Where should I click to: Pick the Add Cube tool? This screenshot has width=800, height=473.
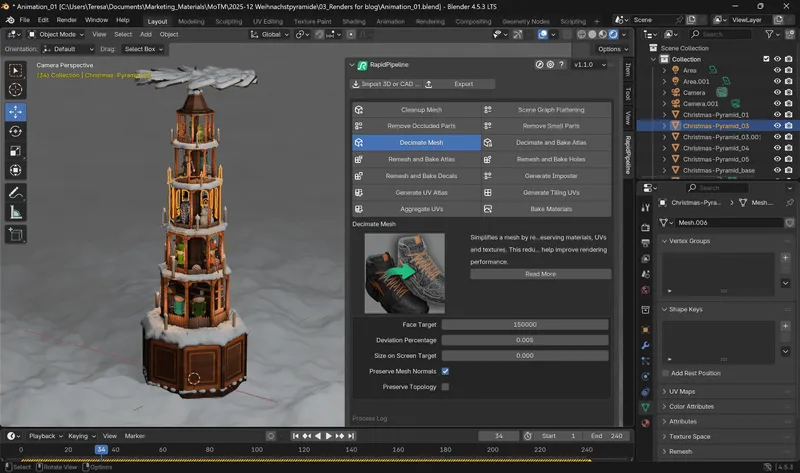16,234
